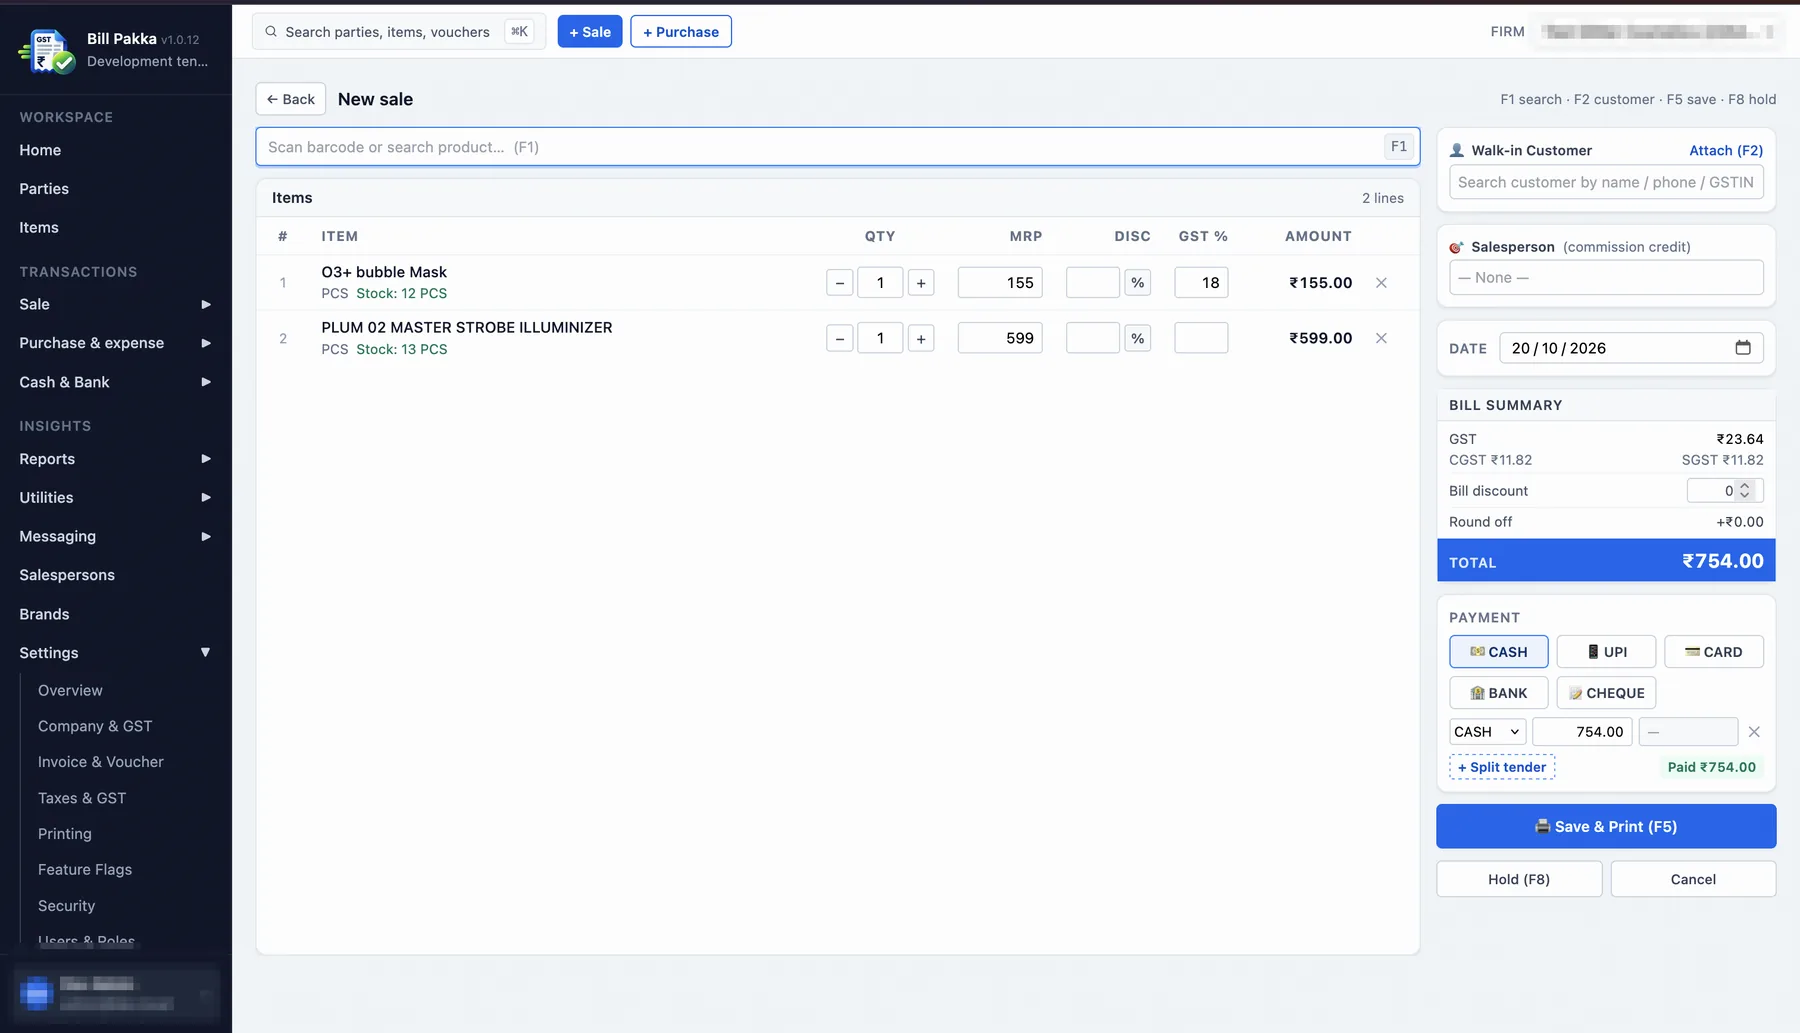This screenshot has height=1033, width=1800.
Task: Expand the Utilities menu
Action: (116, 497)
